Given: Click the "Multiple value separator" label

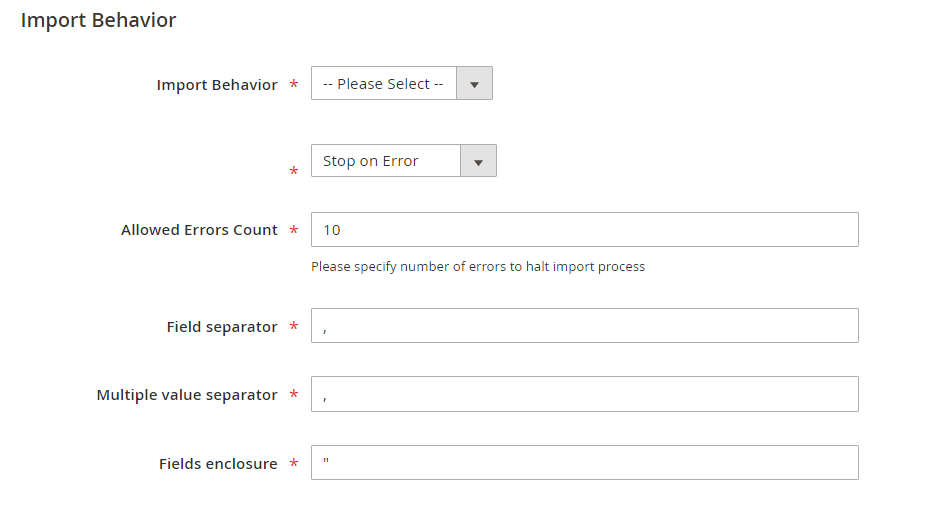Looking at the screenshot, I should tap(187, 395).
